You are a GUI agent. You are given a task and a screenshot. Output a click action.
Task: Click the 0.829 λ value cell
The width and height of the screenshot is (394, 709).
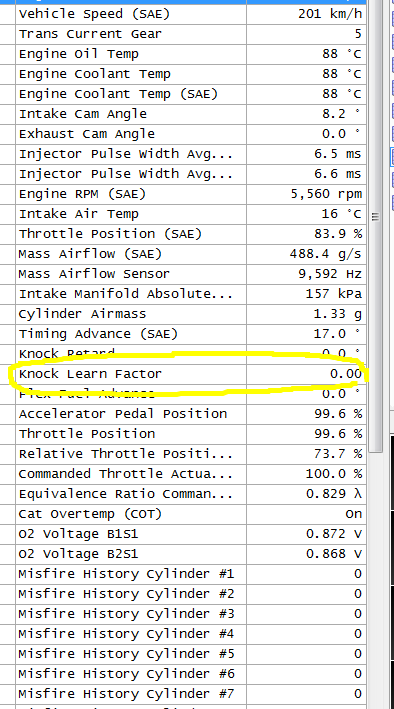pyautogui.click(x=306, y=494)
